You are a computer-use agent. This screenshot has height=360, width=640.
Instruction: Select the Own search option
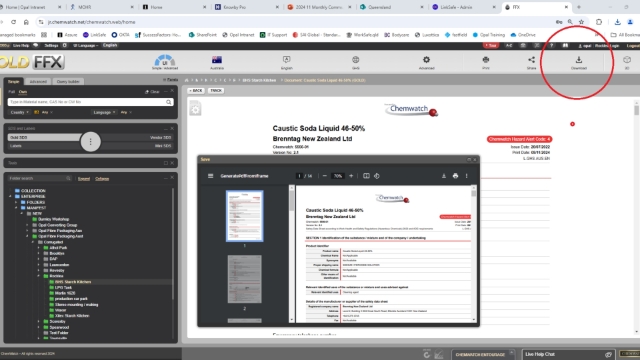coord(22,92)
